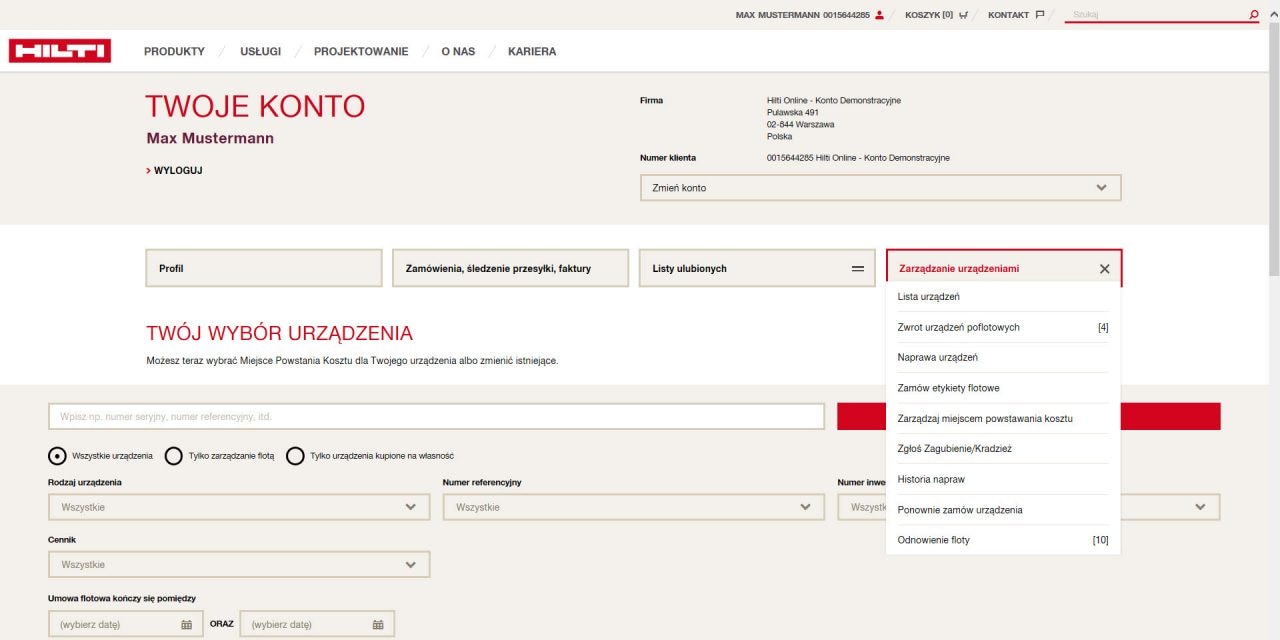Click the serial number search input

click(436, 416)
